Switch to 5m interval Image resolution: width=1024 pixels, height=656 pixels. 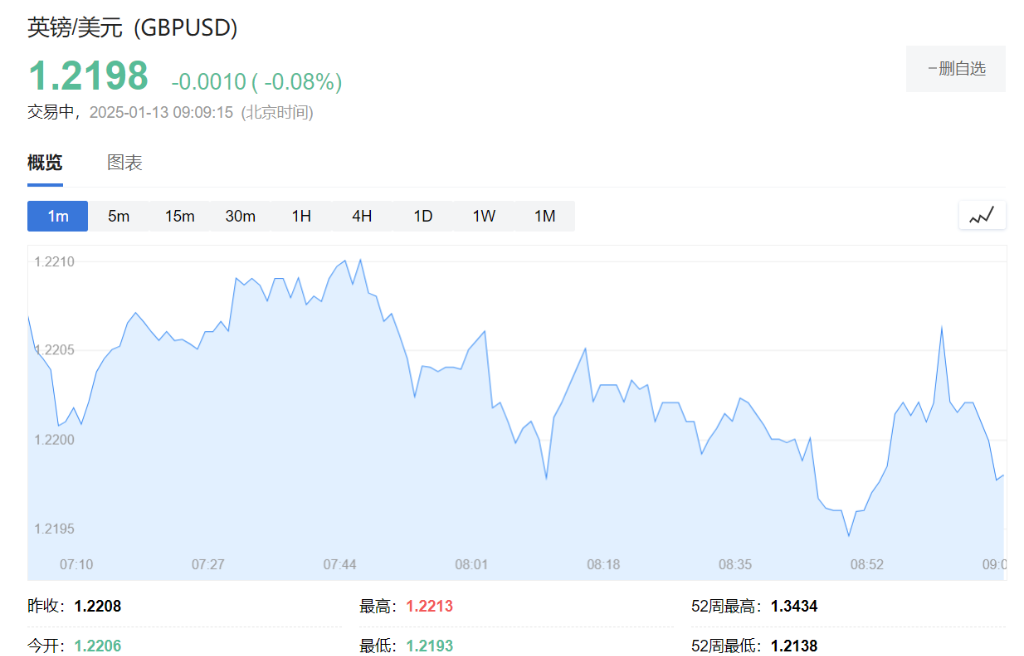(x=119, y=216)
